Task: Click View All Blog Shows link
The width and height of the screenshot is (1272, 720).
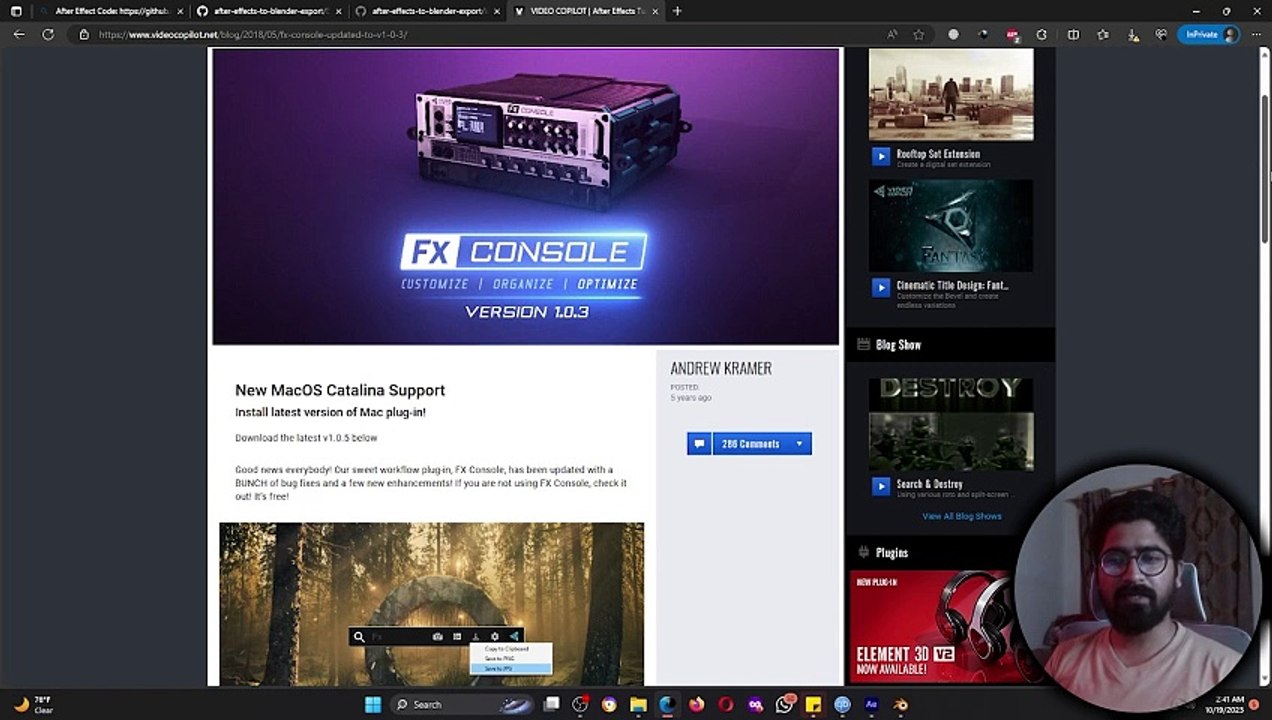Action: pos(962,516)
